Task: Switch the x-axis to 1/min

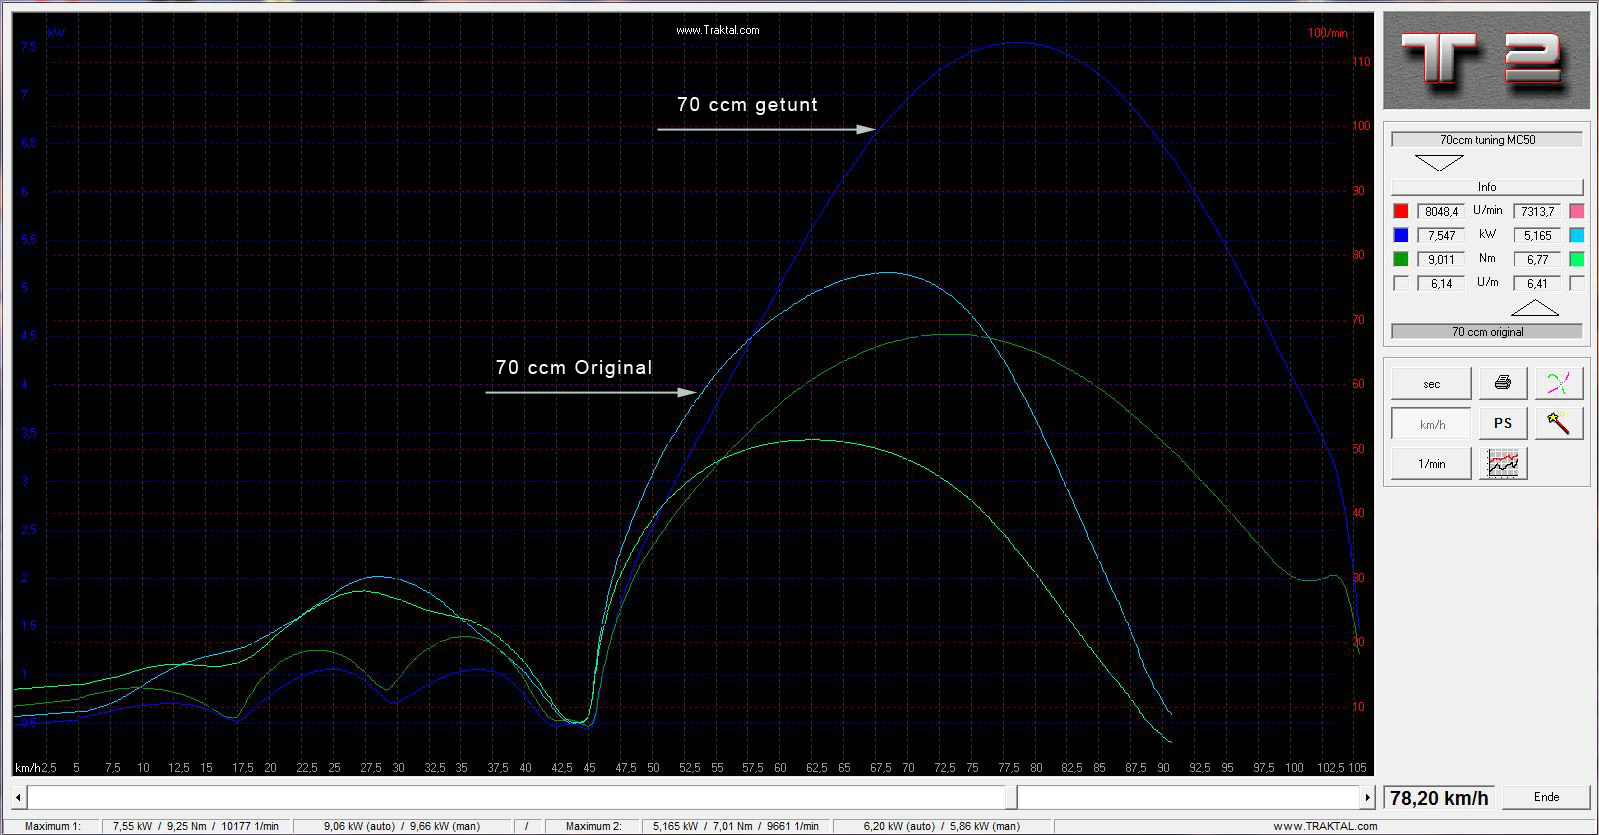Action: [x=1431, y=463]
